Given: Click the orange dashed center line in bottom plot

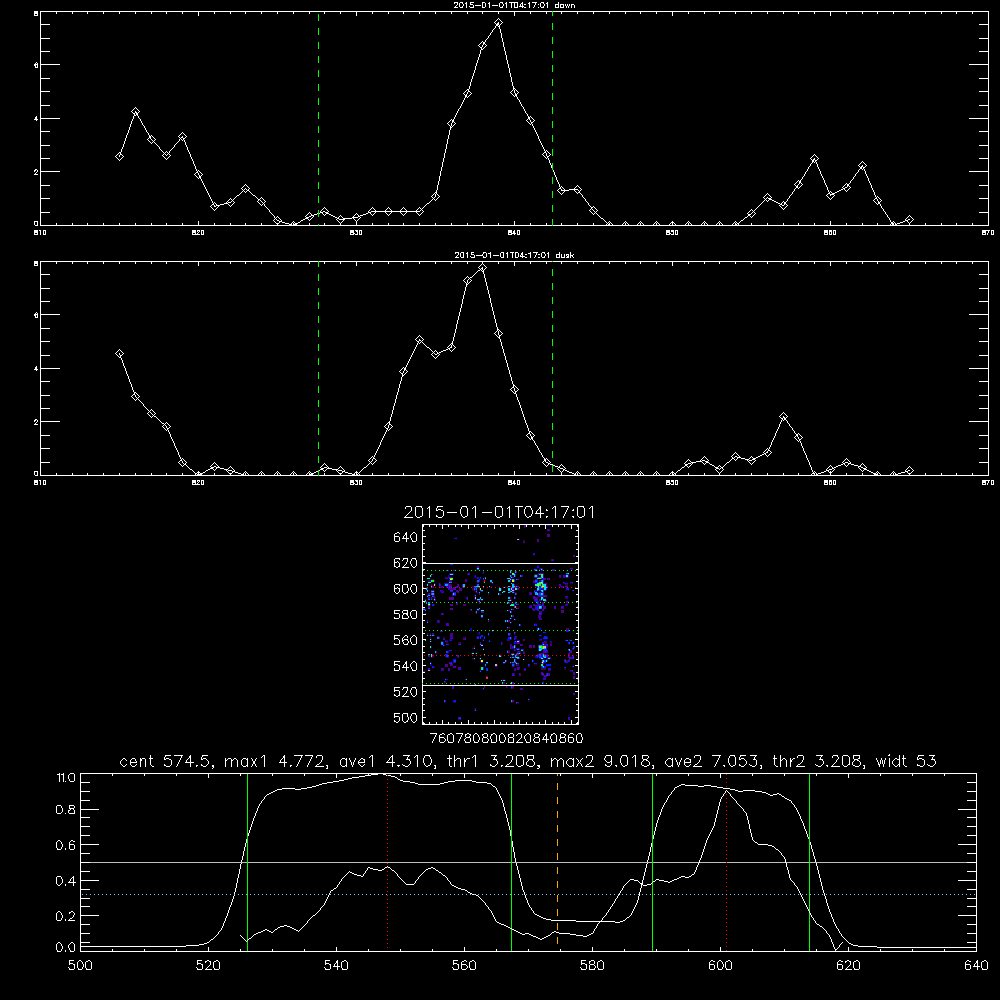Looking at the screenshot, I should [x=557, y=861].
